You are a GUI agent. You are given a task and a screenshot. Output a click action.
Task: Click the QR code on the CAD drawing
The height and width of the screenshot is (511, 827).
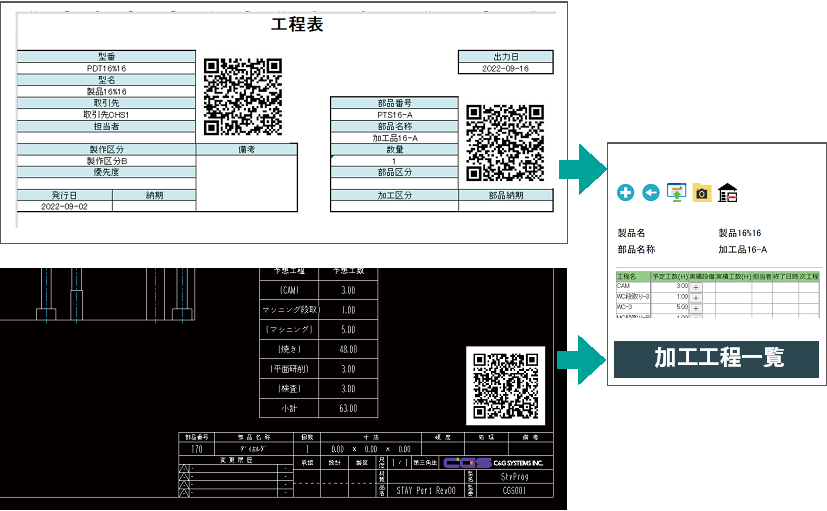click(x=506, y=386)
